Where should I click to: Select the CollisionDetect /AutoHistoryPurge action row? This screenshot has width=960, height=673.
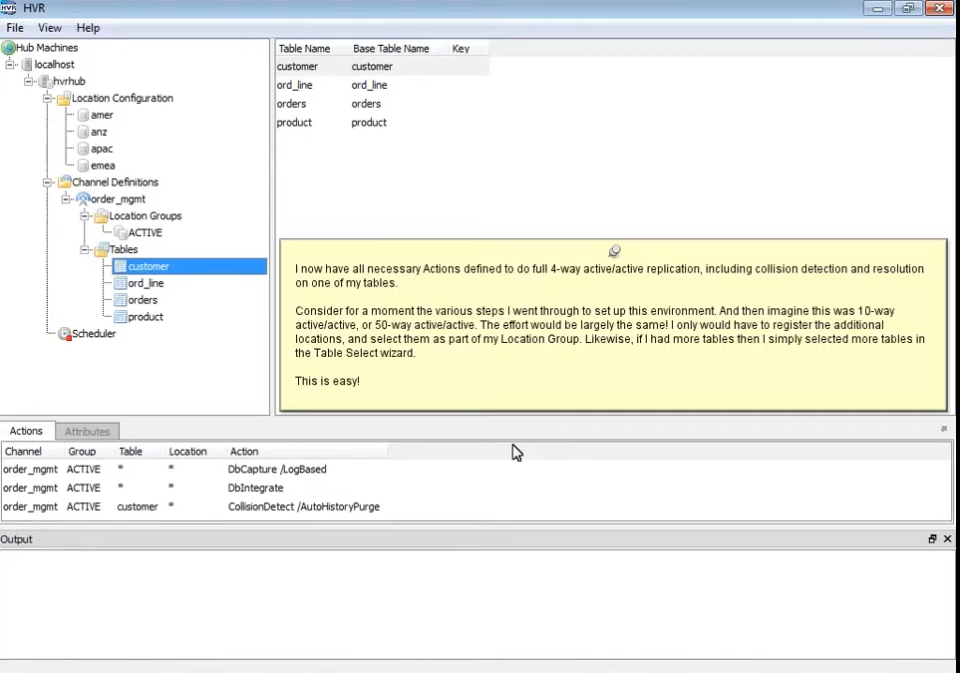pos(303,506)
